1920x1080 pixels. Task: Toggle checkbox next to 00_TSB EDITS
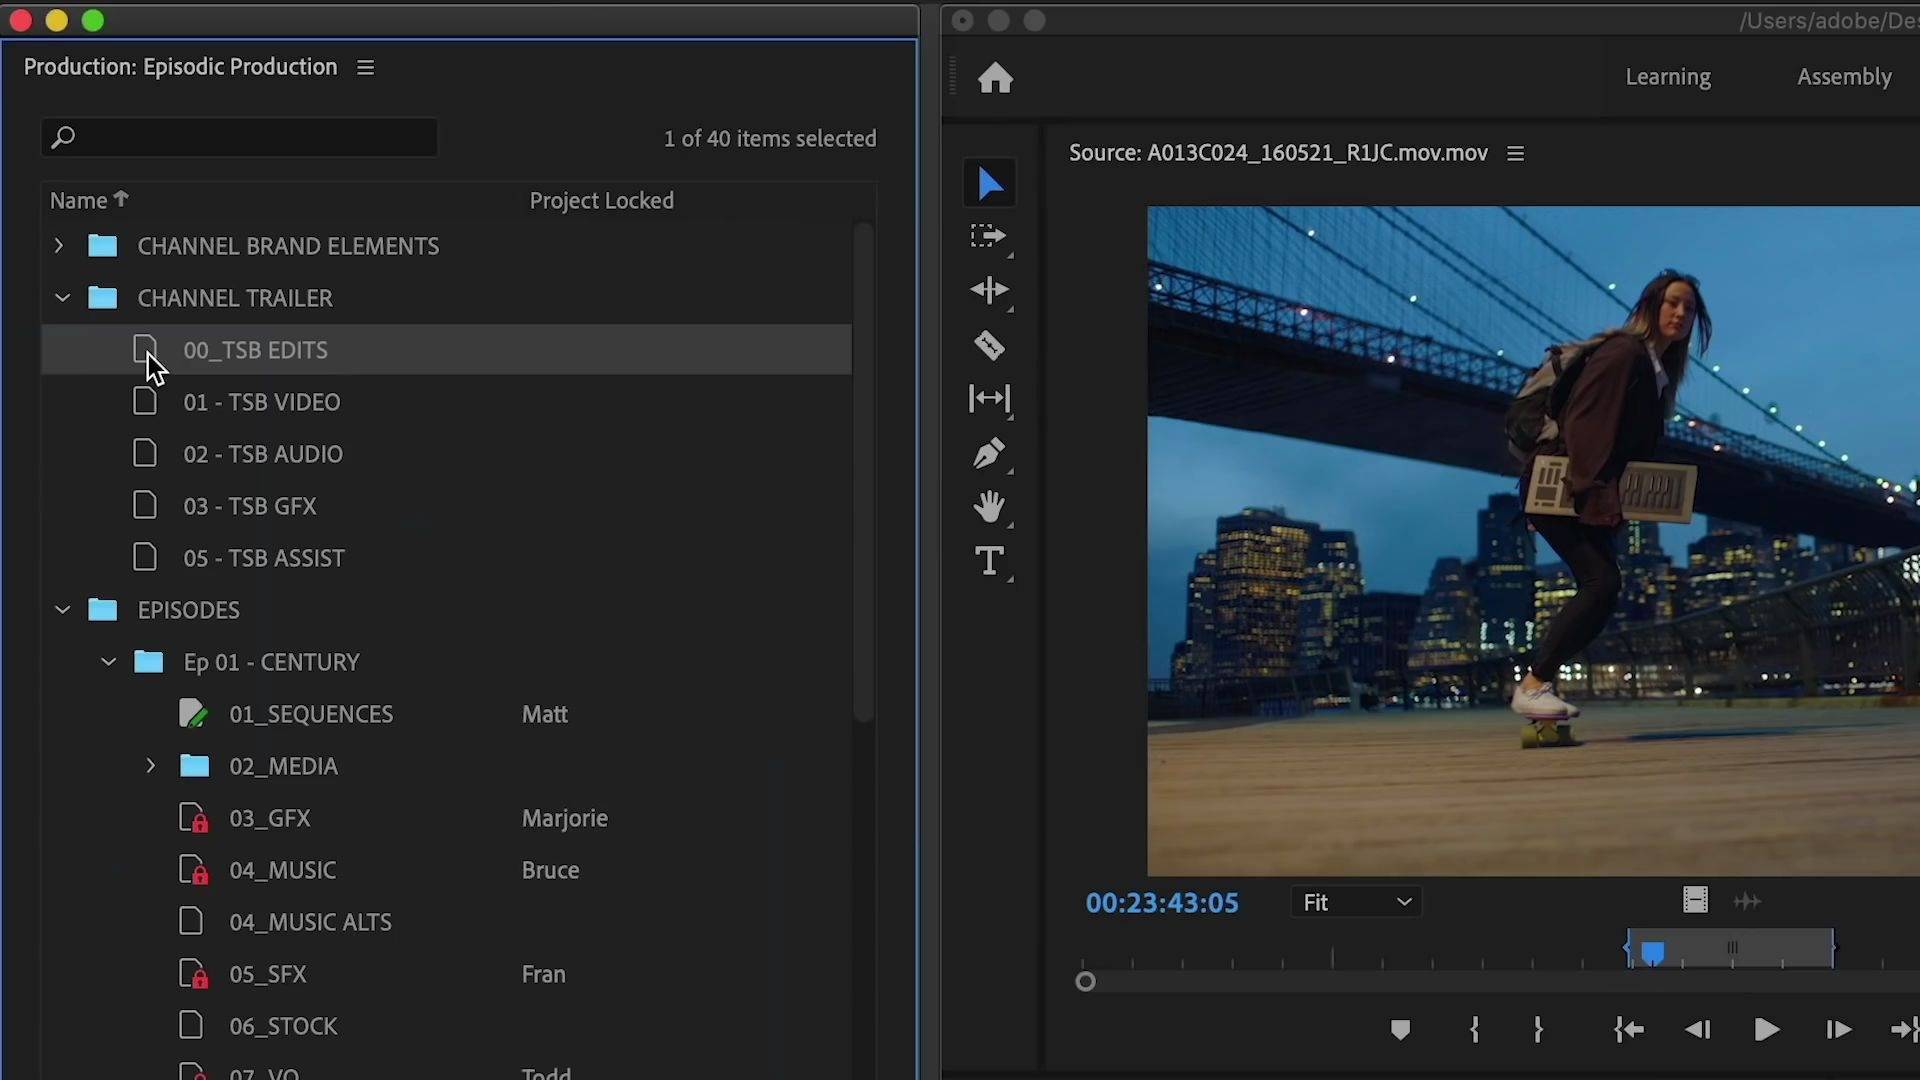145,349
